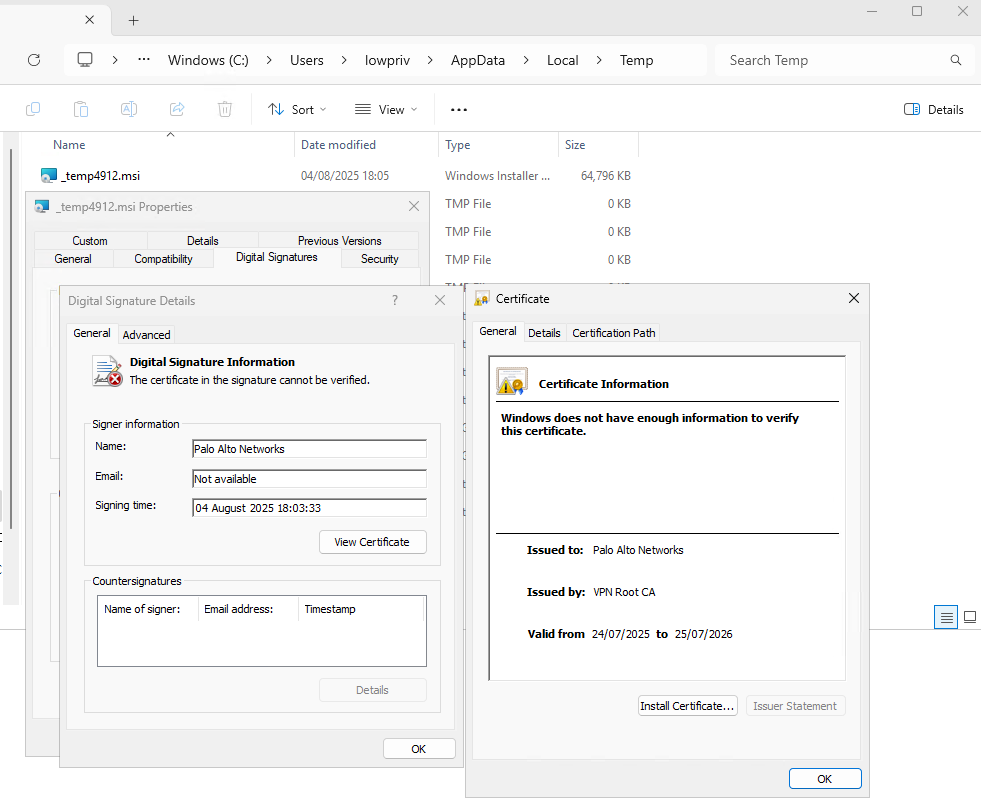
Task: Click the Refresh icon in Explorer
Action: tap(34, 60)
